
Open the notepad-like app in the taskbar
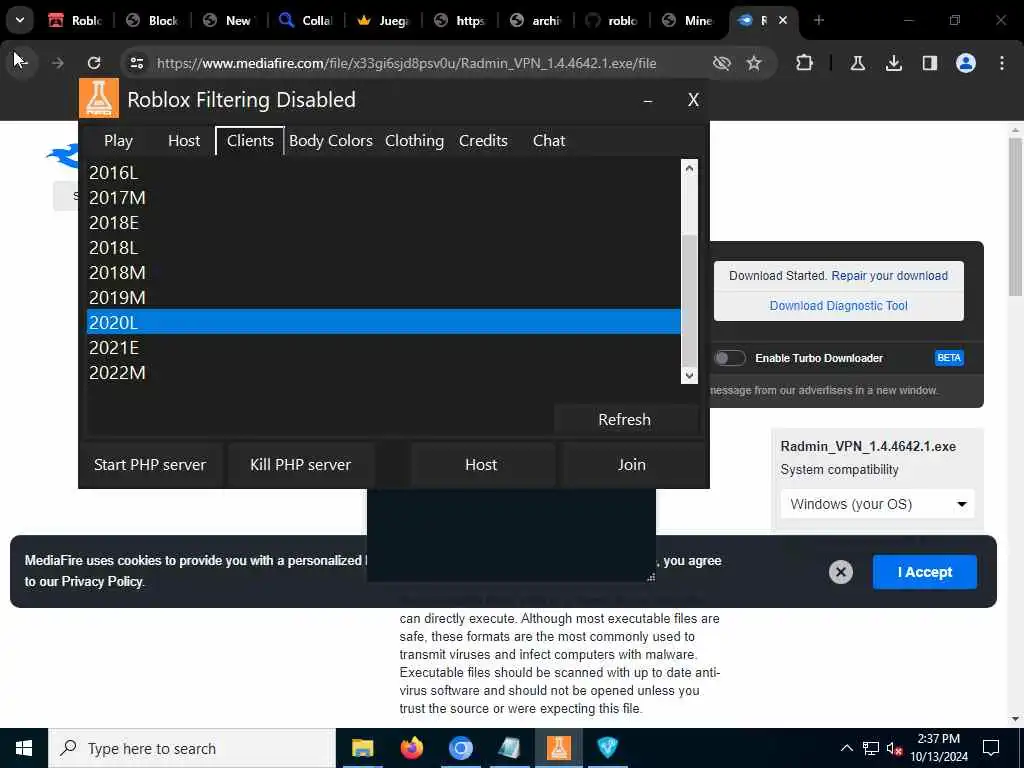click(509, 748)
